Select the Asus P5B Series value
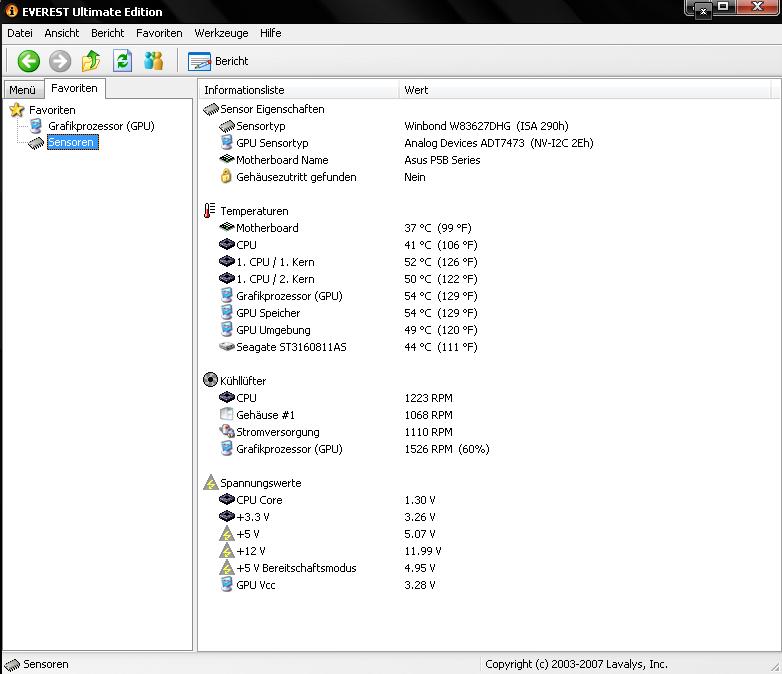The width and height of the screenshot is (782, 674). (442, 160)
